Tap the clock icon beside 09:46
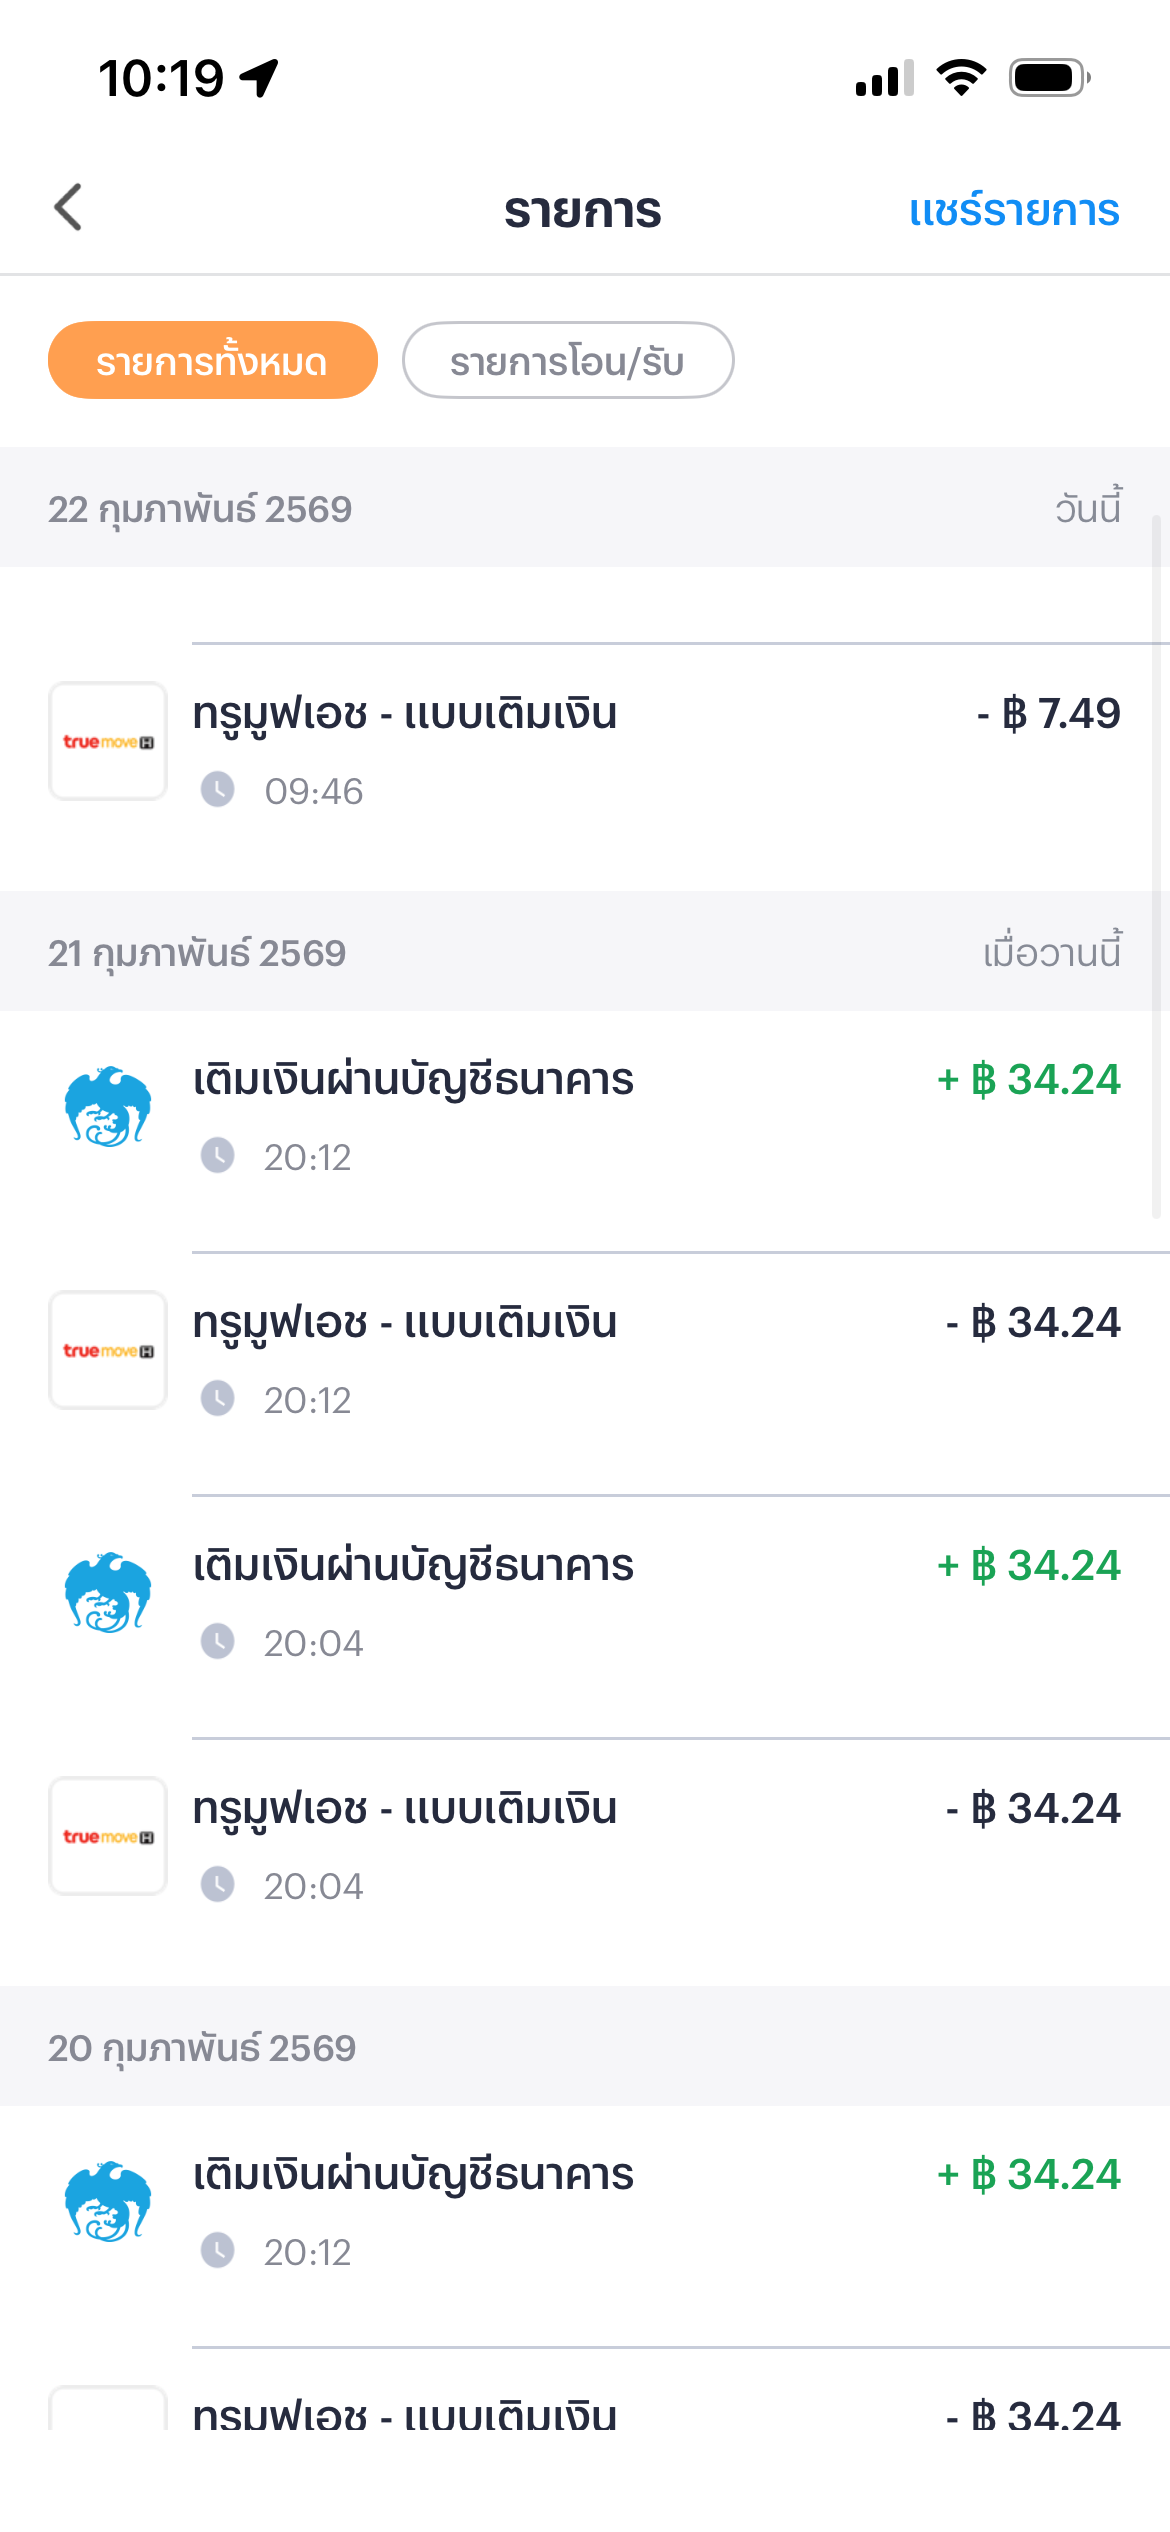Image resolution: width=1170 pixels, height=2532 pixels. [x=217, y=790]
